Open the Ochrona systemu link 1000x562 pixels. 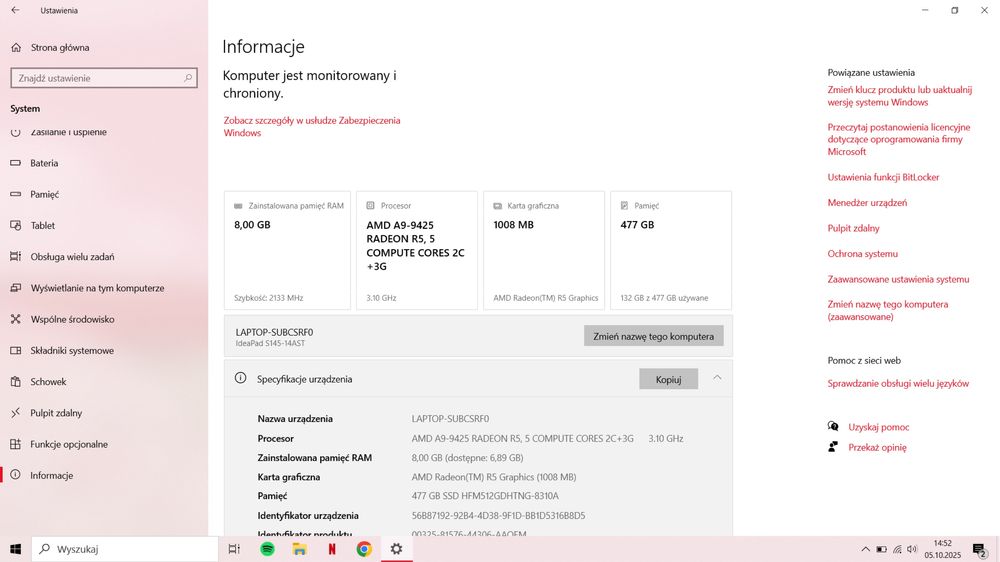coord(862,254)
